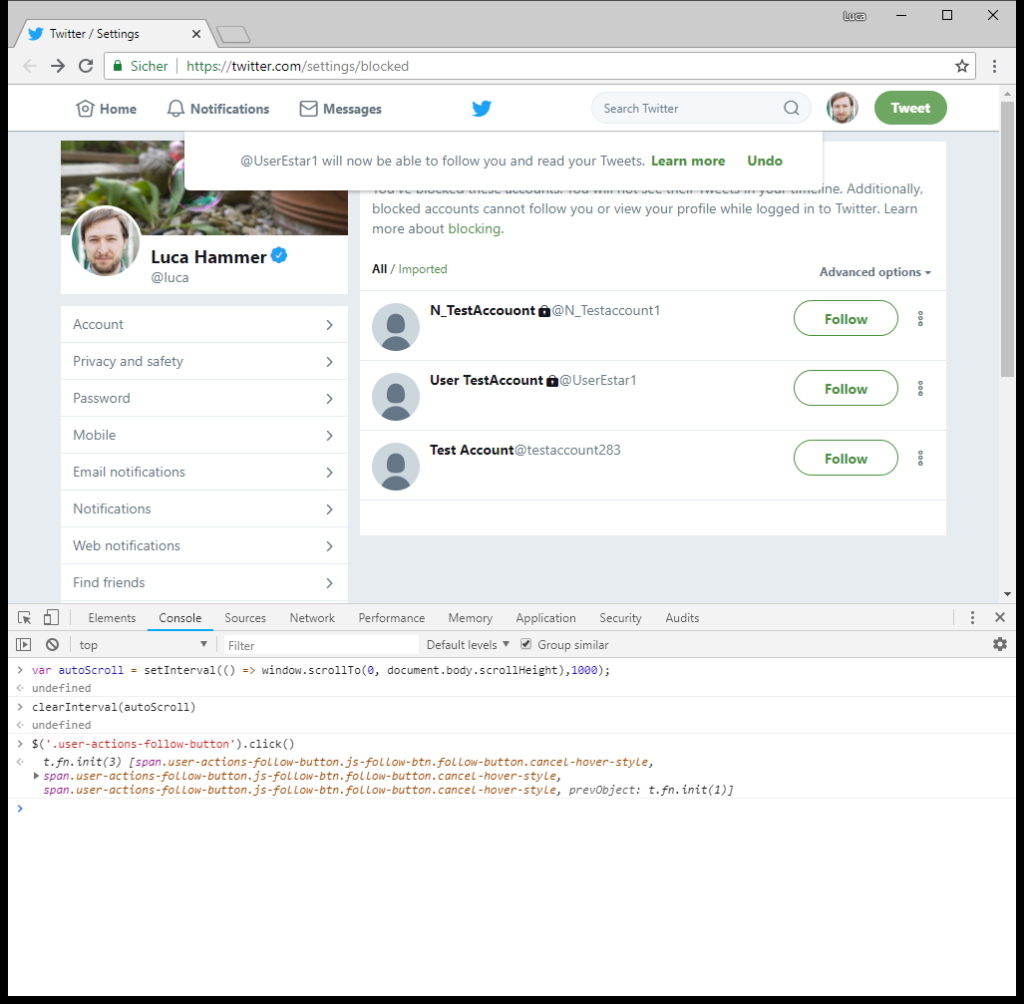The height and width of the screenshot is (1004, 1024).
Task: Open Notifications in top navbar
Action: [x=218, y=108]
